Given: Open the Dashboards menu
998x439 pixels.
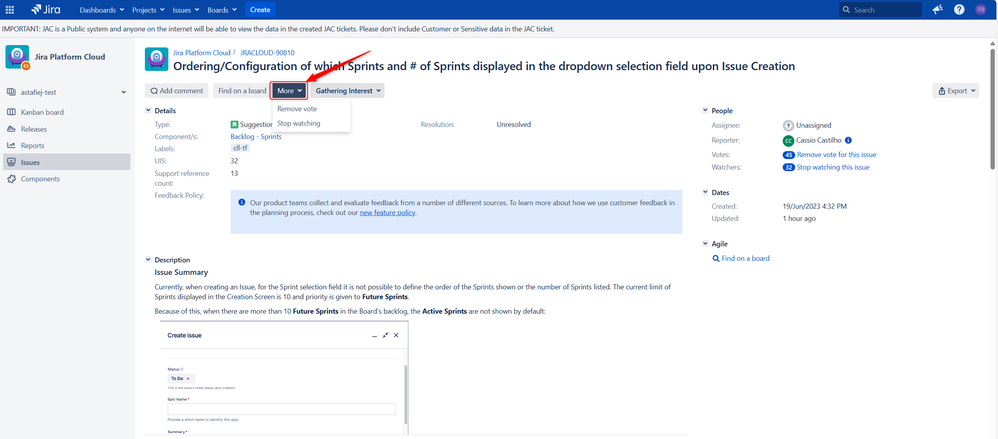Looking at the screenshot, I should (x=102, y=10).
